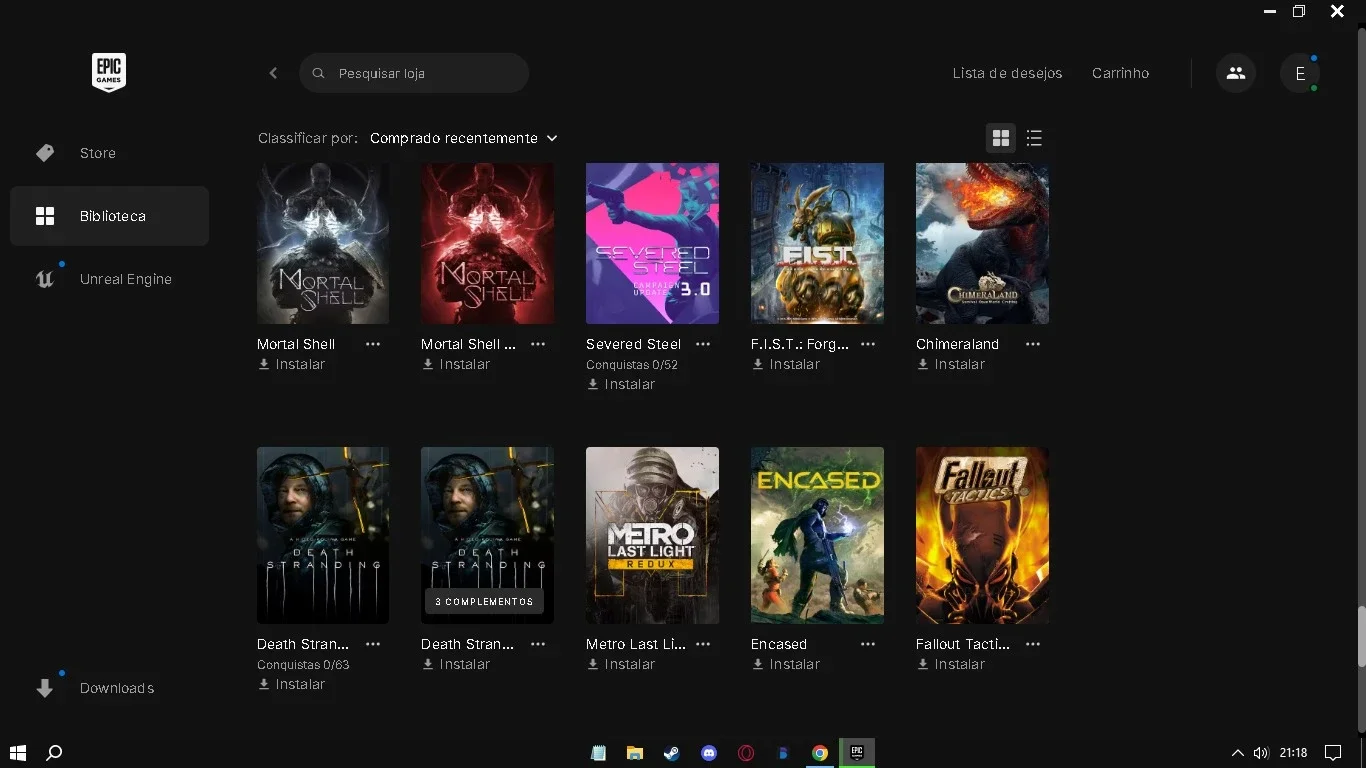Open three-dots menu for Metro Last Light
This screenshot has height=768, width=1366.
703,644
